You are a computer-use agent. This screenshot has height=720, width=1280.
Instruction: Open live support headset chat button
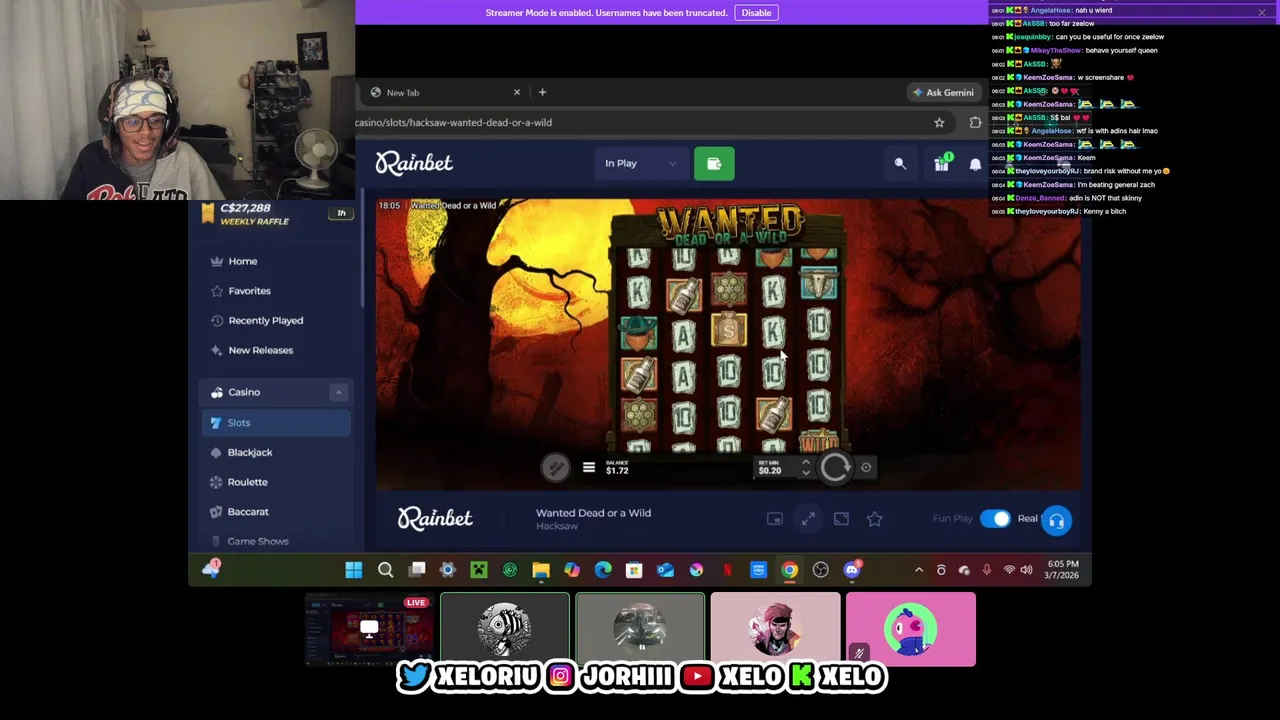[1056, 520]
